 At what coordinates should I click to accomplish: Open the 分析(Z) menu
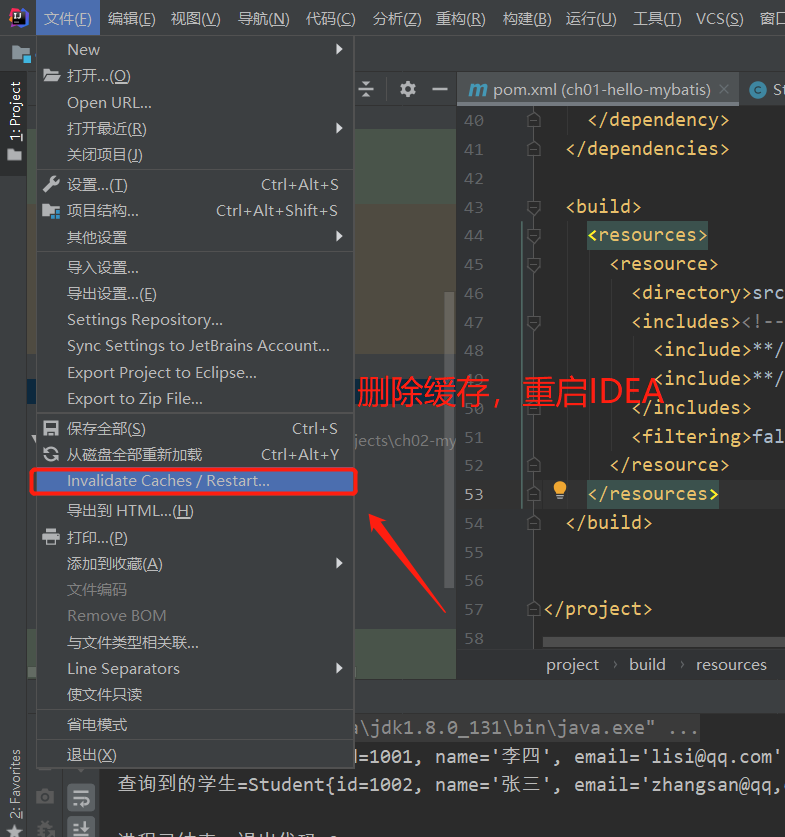pos(397,19)
